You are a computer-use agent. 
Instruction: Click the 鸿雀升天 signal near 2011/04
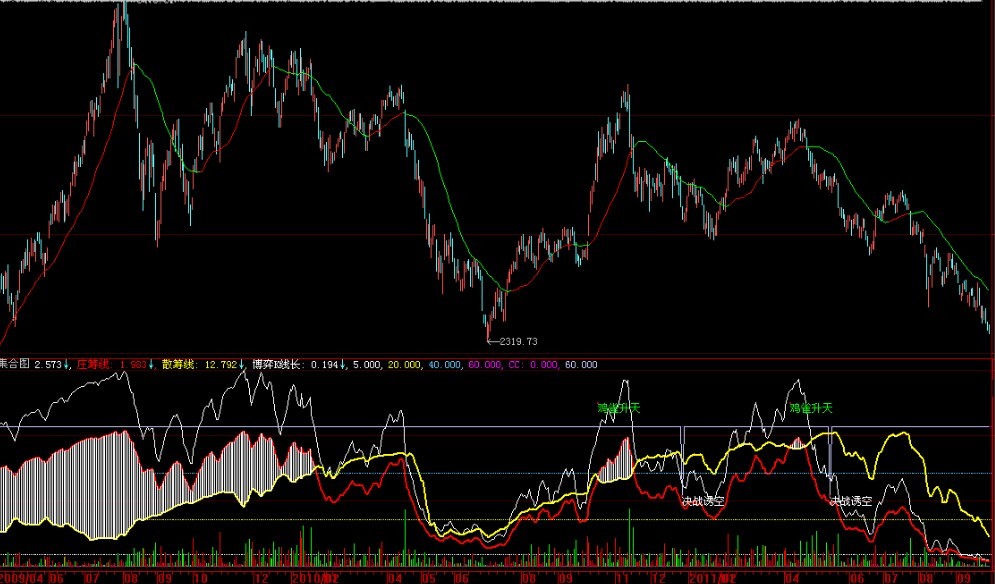tap(810, 408)
